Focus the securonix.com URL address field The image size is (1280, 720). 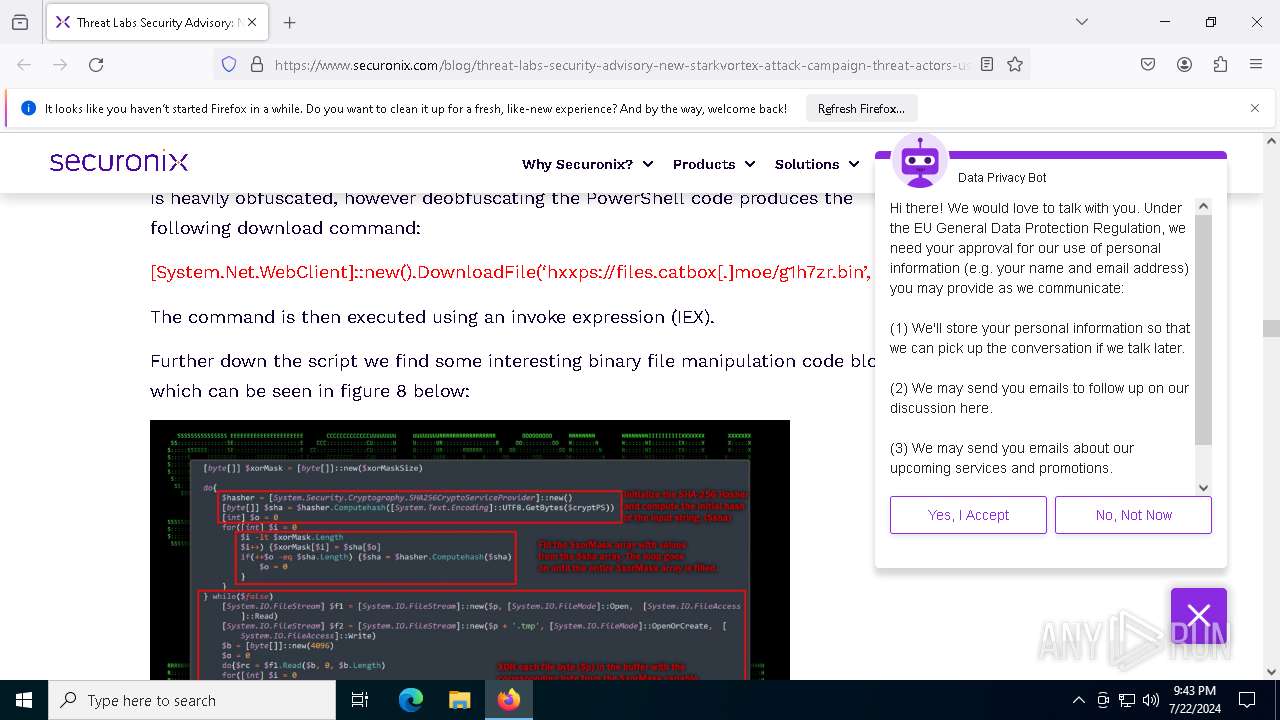(622, 65)
